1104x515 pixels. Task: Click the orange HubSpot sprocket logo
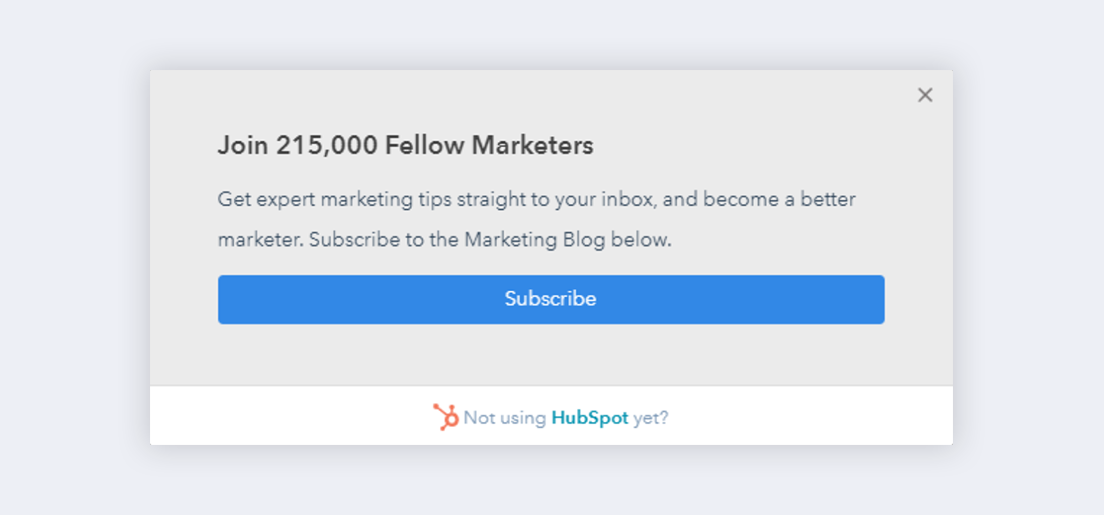pos(445,417)
